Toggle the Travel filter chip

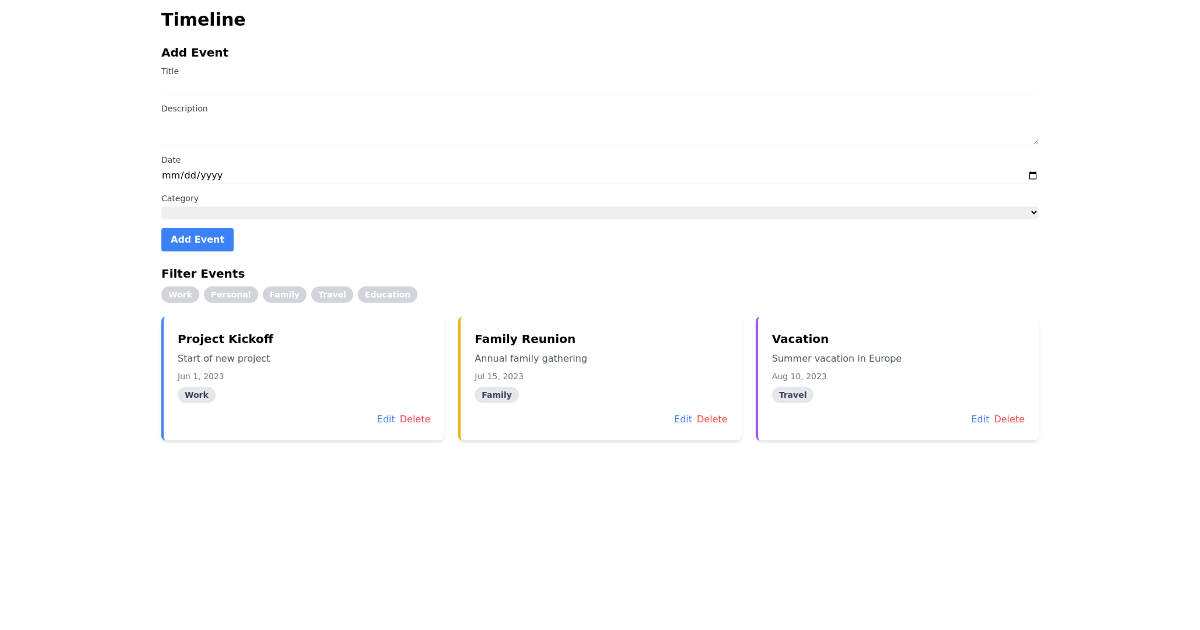(x=332, y=294)
